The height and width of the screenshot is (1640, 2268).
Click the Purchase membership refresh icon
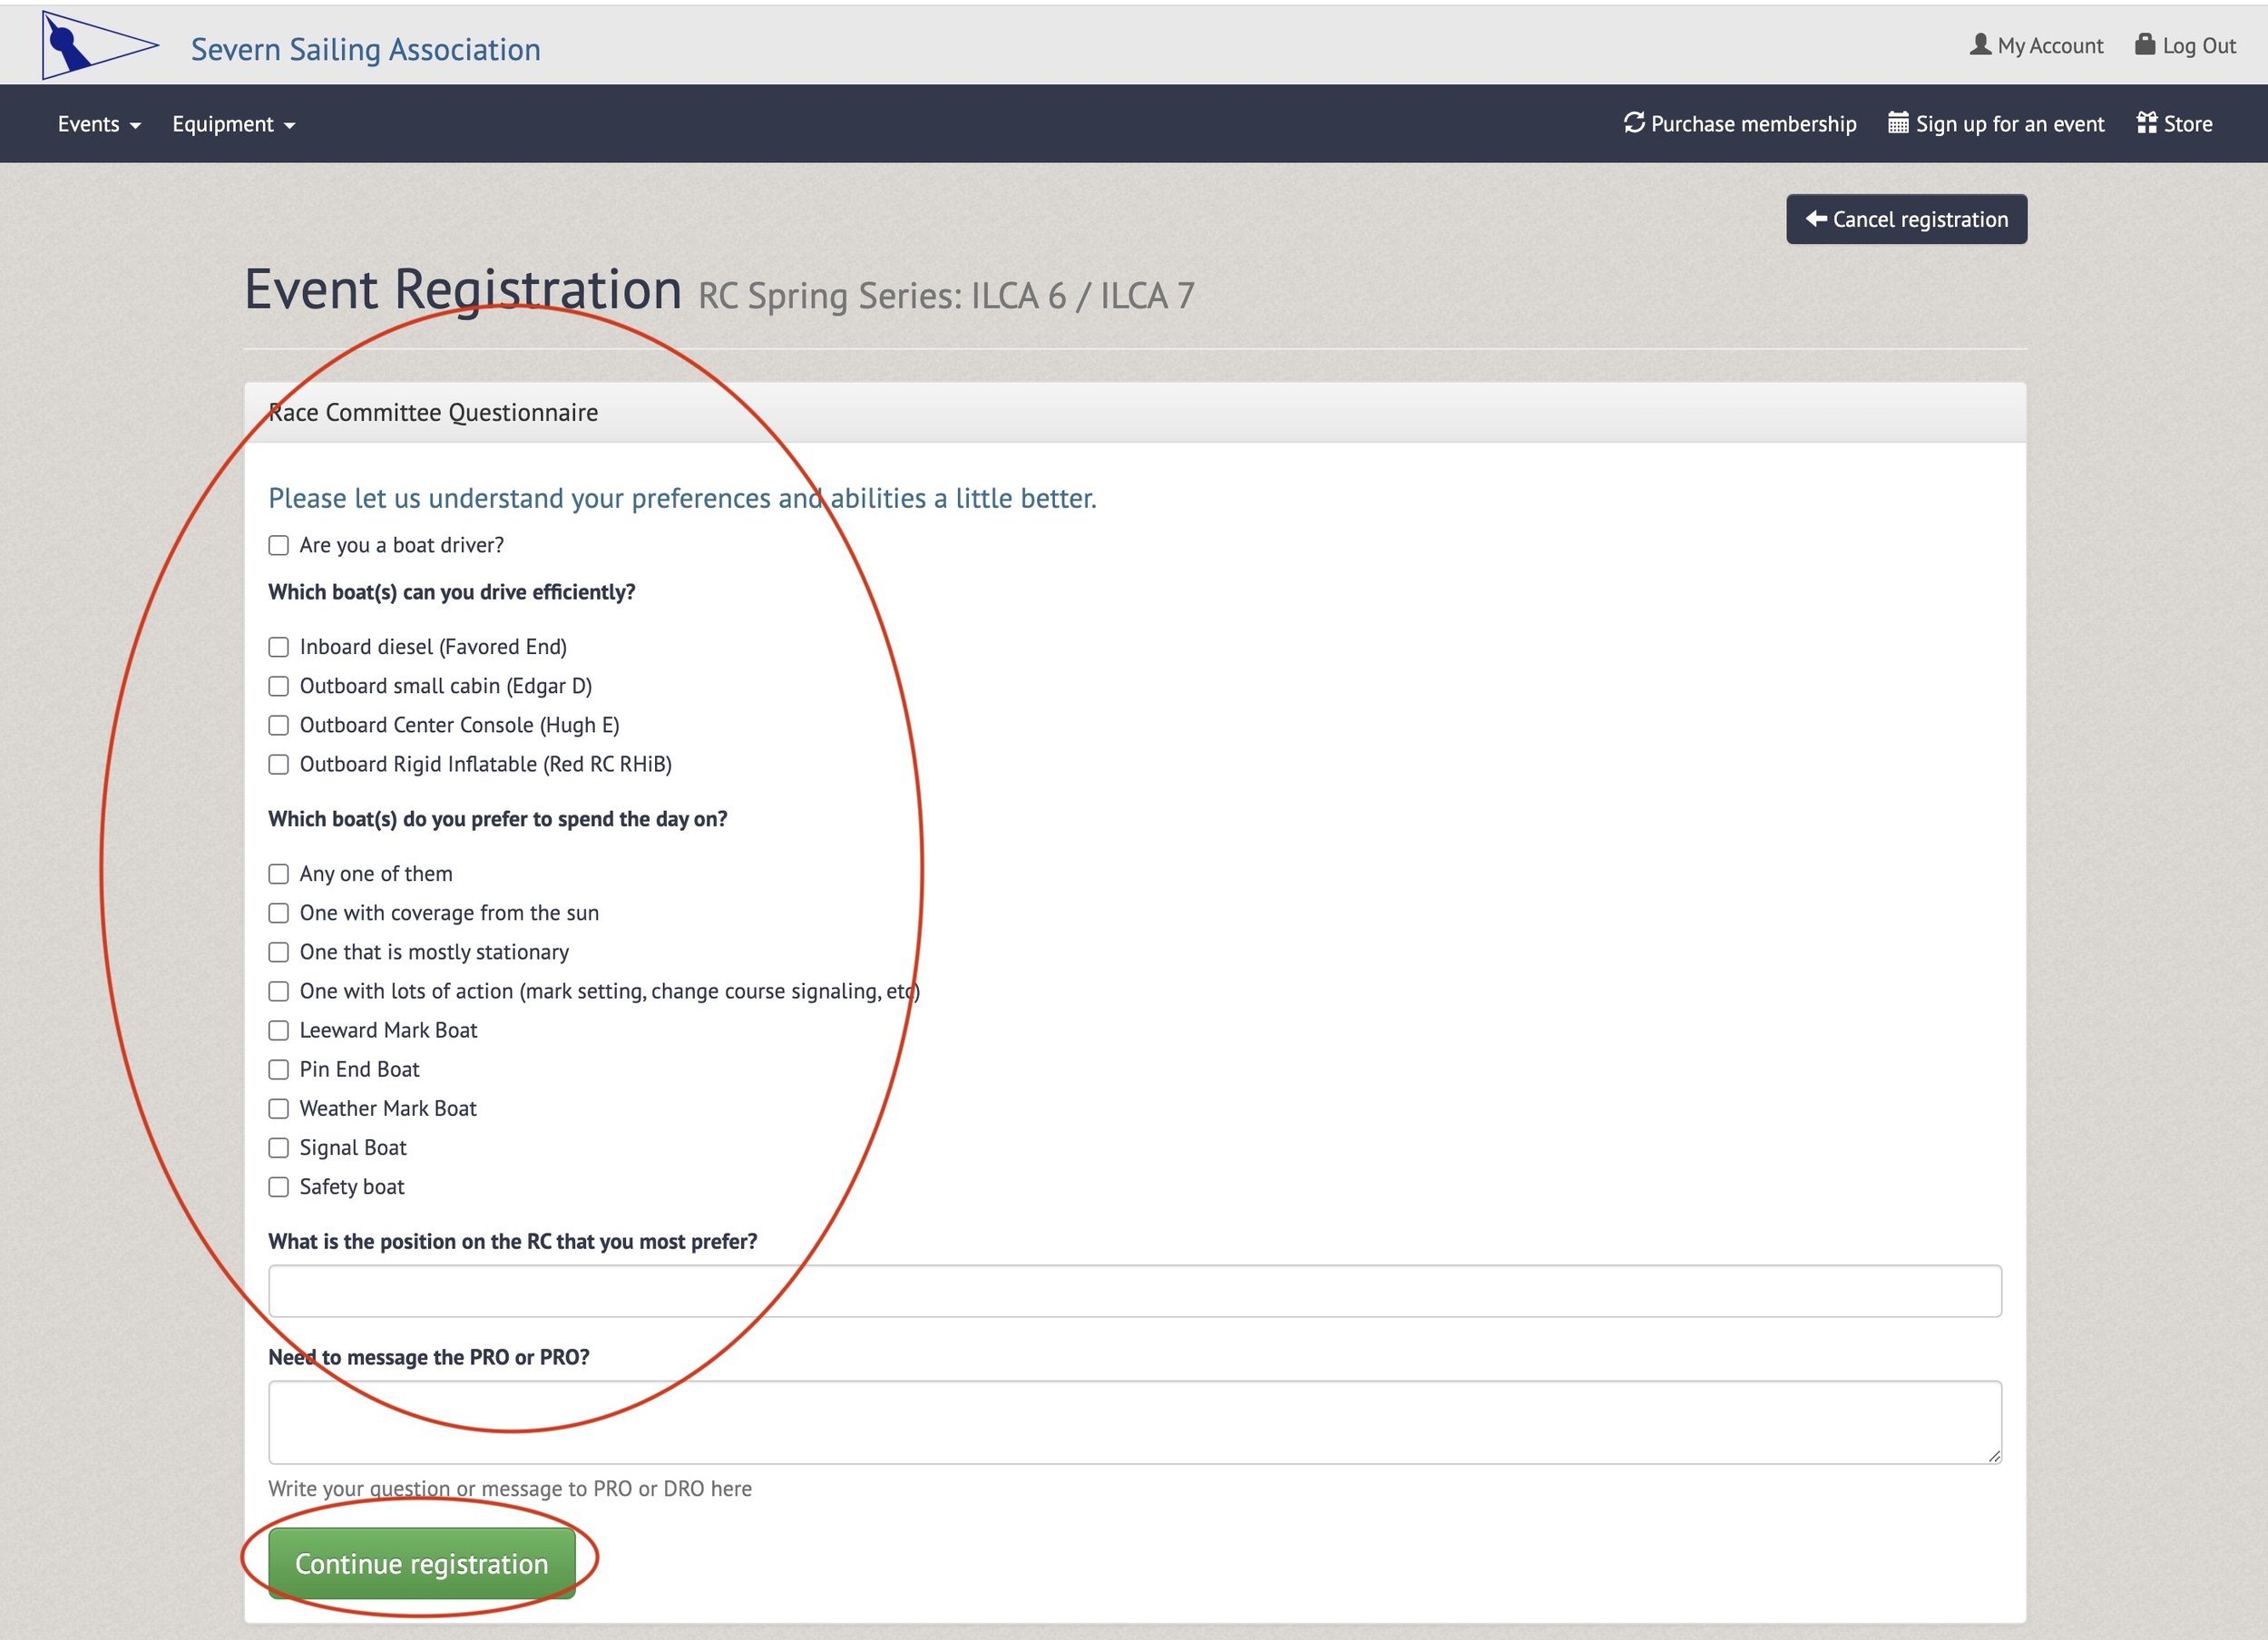1634,123
